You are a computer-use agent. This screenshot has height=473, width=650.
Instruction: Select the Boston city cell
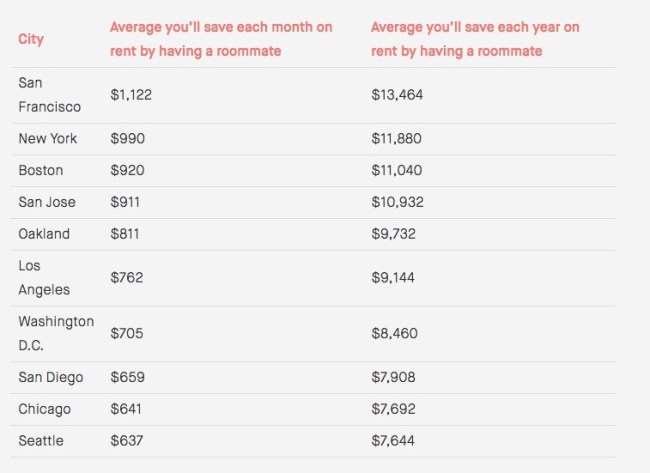41,170
